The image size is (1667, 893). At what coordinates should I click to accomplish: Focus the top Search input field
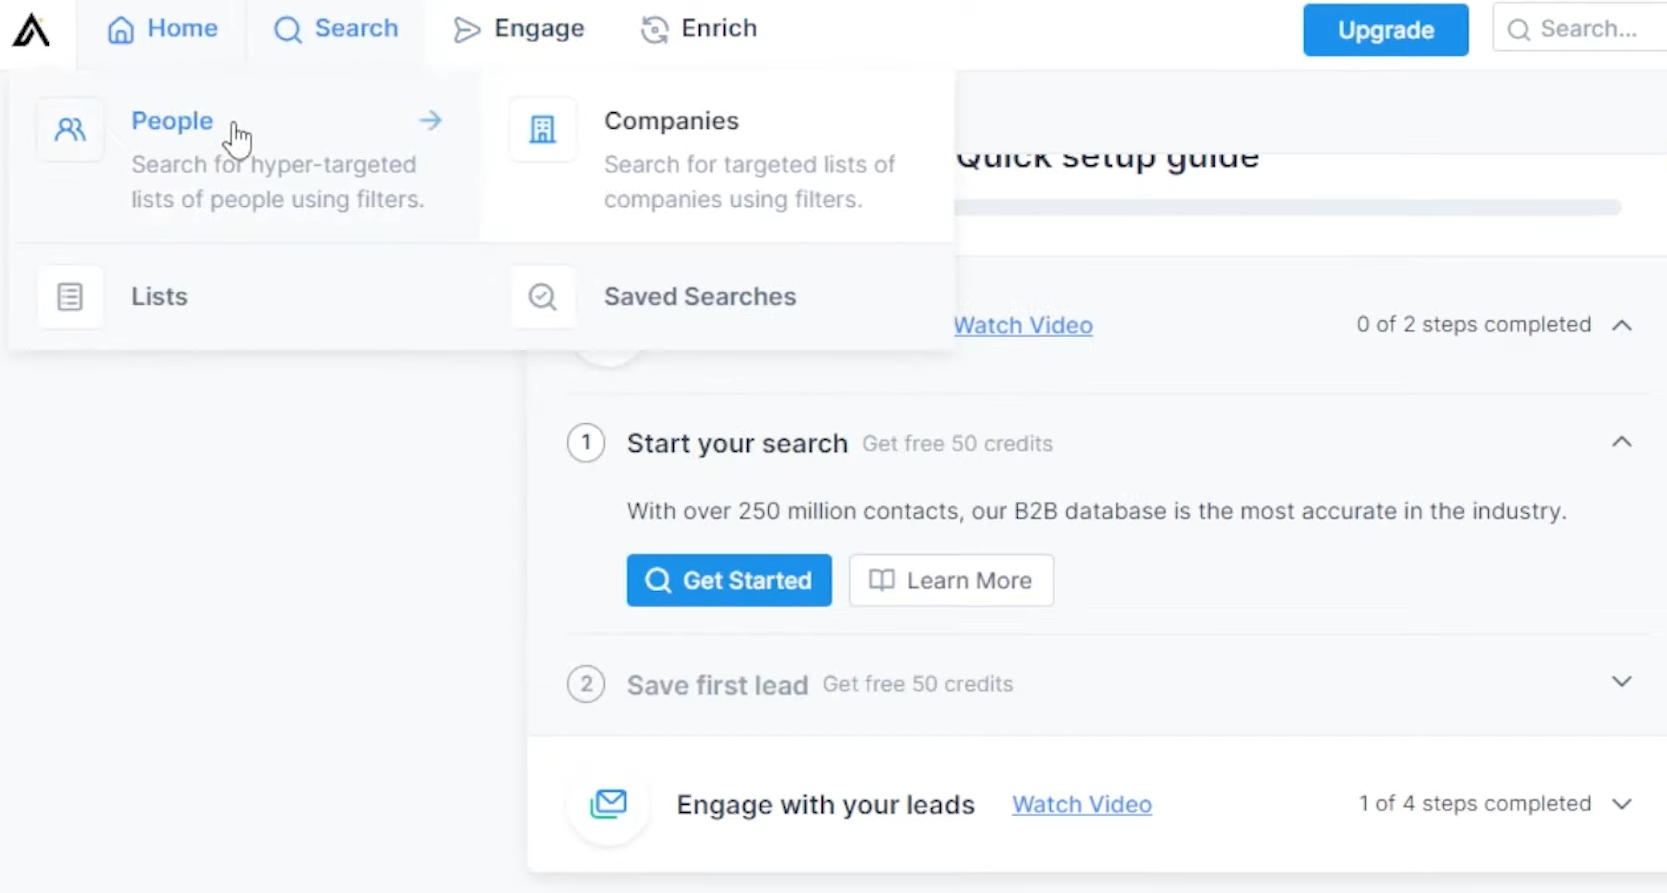pos(1587,29)
